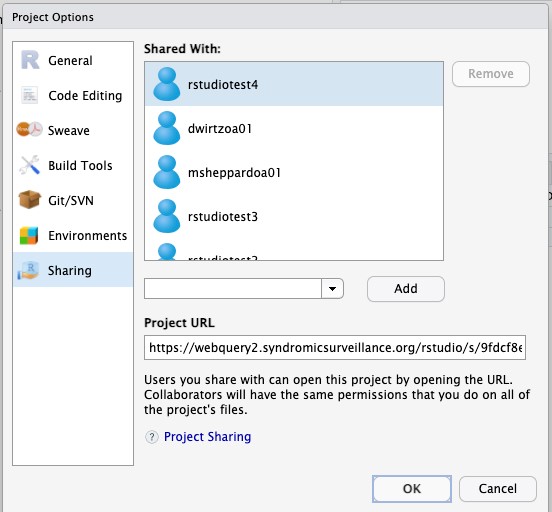Click the username input field

(233, 289)
